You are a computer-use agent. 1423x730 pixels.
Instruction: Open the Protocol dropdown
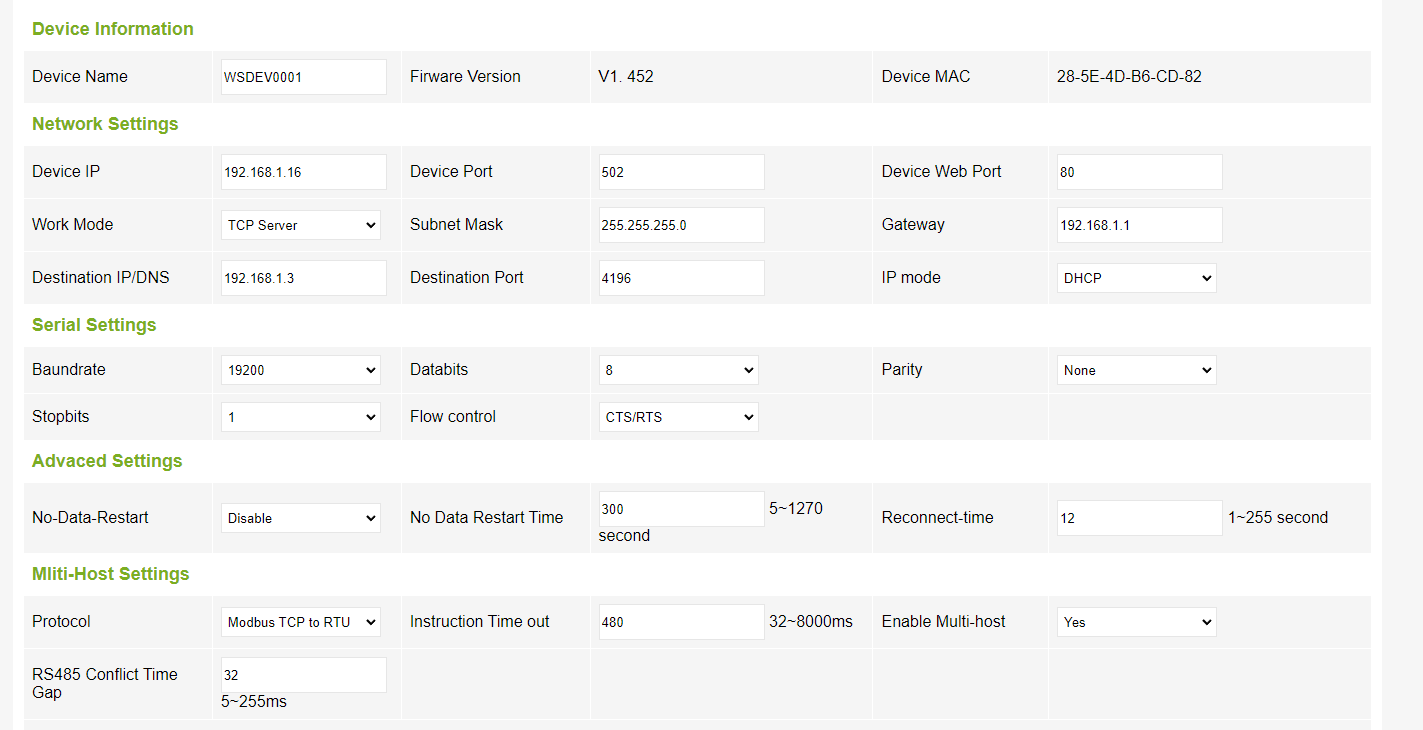pyautogui.click(x=300, y=622)
